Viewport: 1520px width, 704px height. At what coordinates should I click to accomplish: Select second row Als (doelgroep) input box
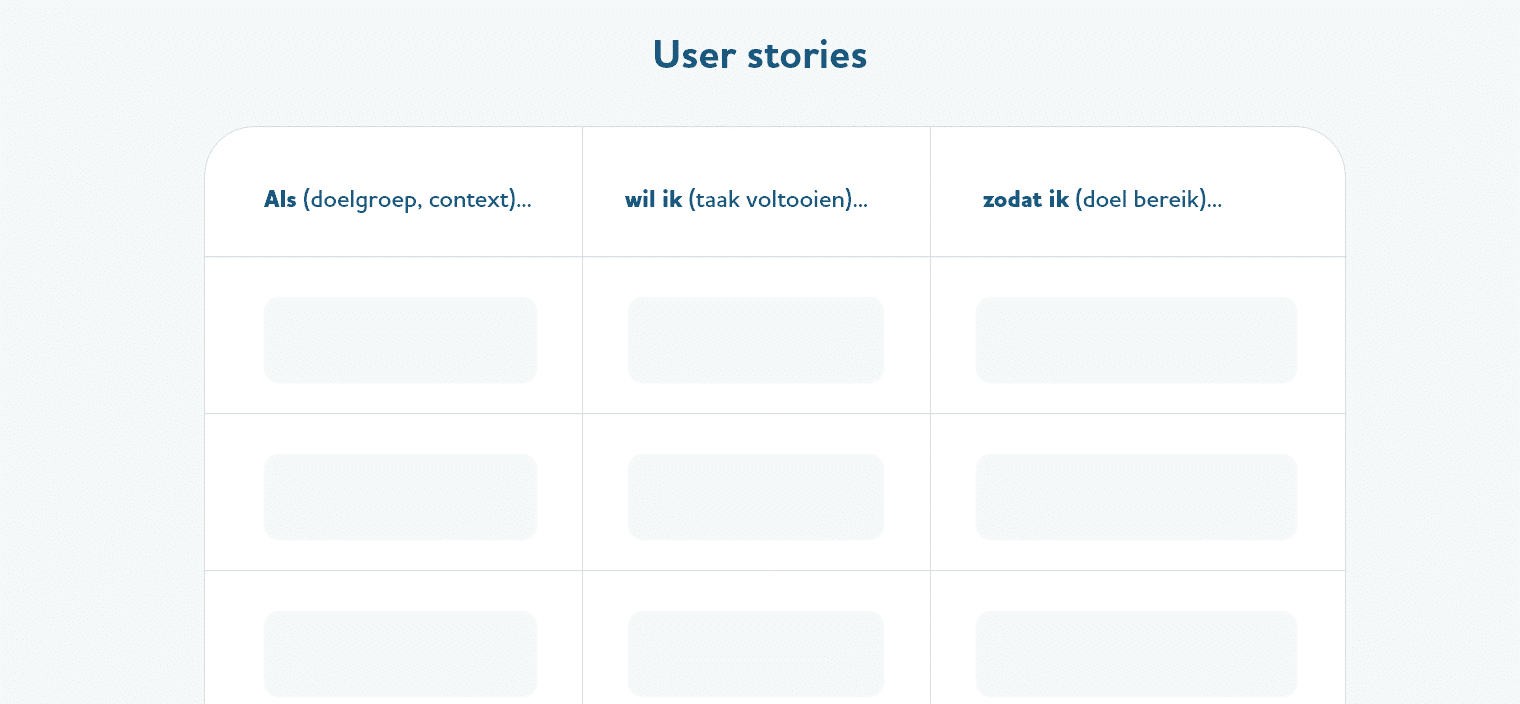pyautogui.click(x=400, y=497)
